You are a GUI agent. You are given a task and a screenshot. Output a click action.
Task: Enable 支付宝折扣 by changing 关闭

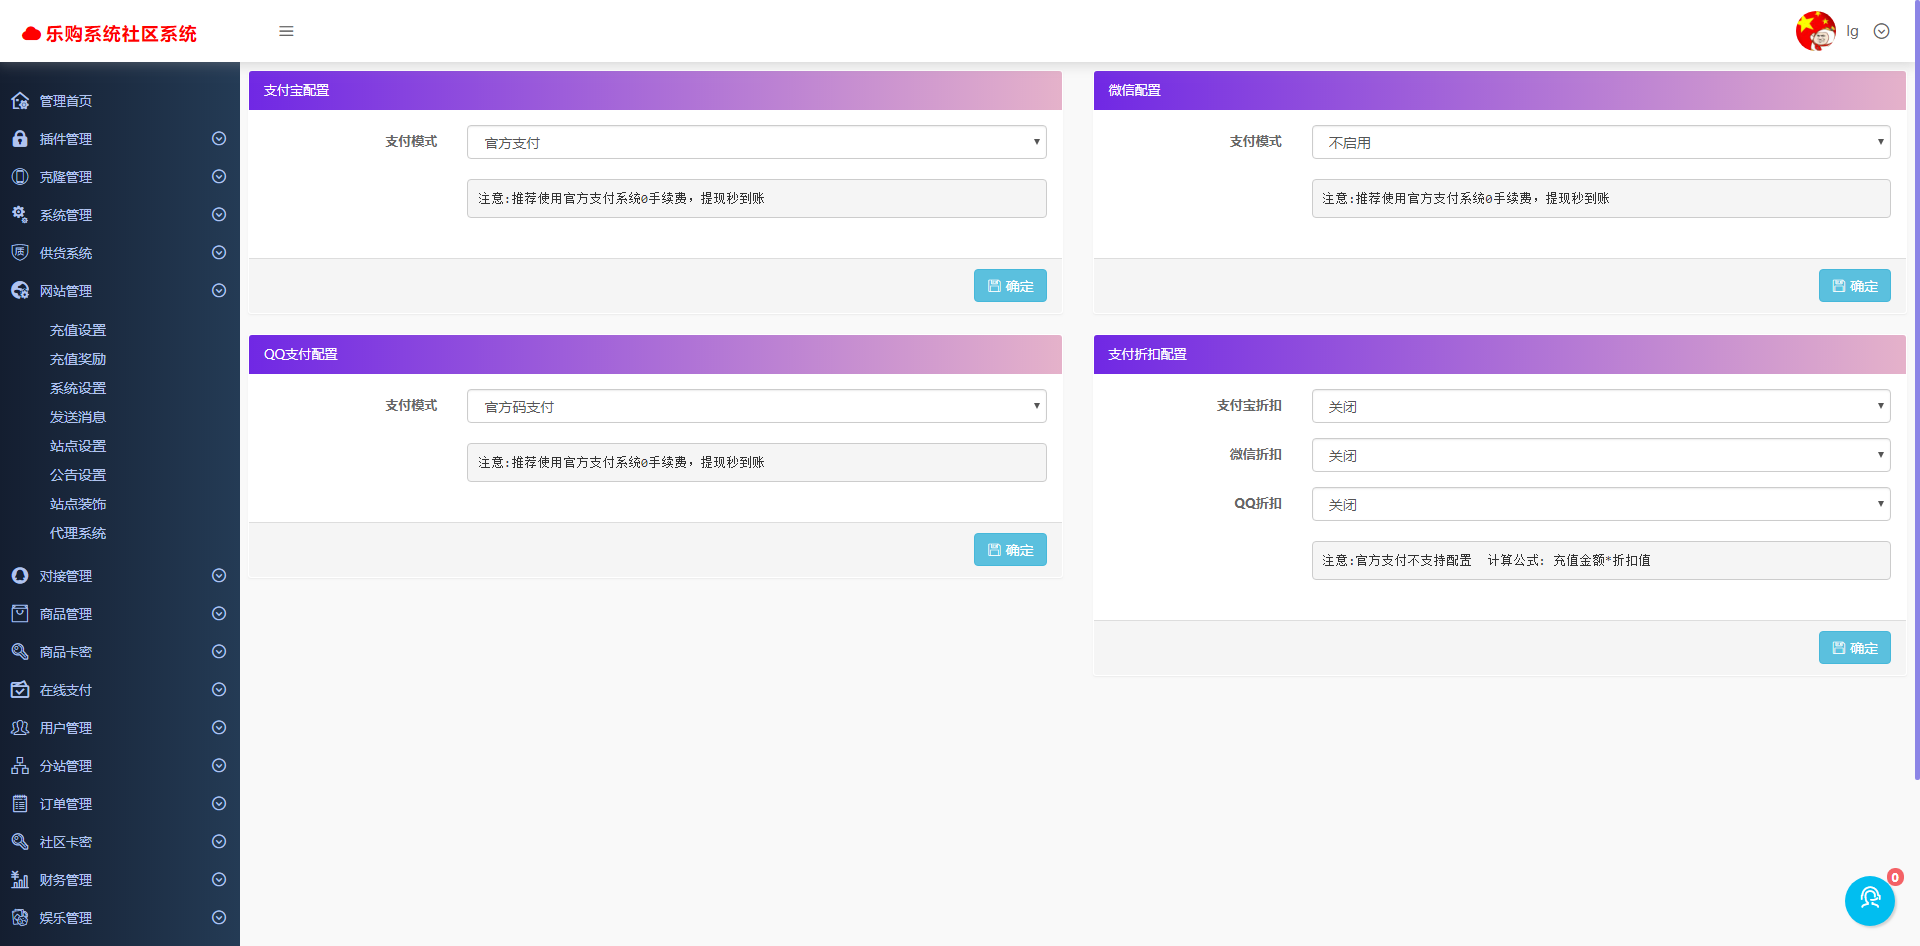click(1600, 406)
